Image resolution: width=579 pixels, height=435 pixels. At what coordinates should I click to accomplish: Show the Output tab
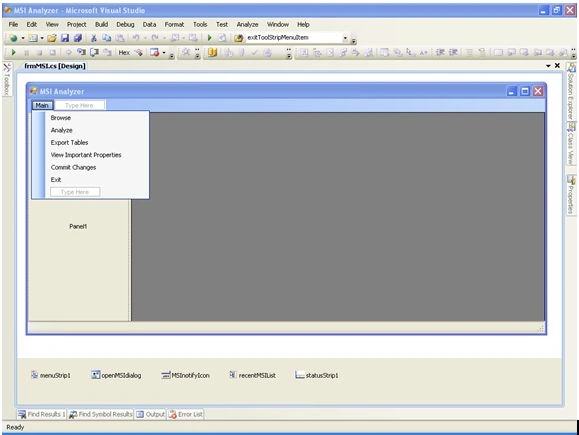coord(151,414)
